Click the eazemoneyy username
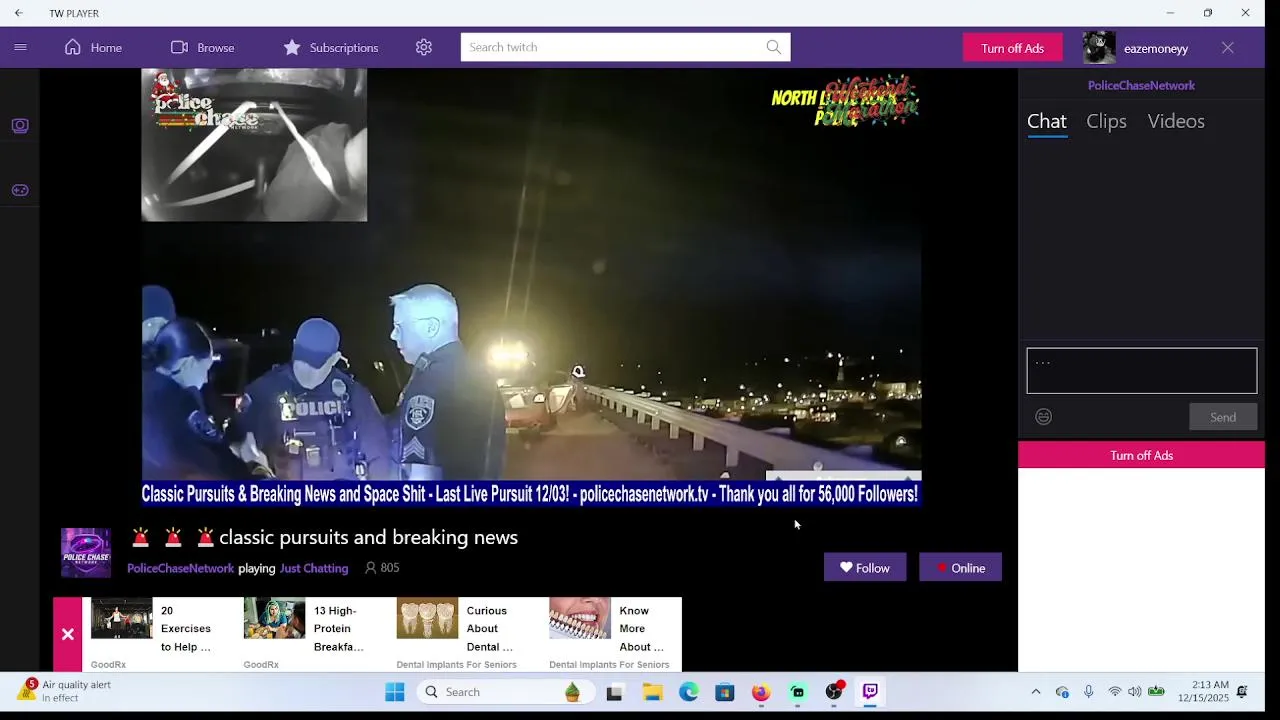Image resolution: width=1280 pixels, height=720 pixels. pos(1155,48)
